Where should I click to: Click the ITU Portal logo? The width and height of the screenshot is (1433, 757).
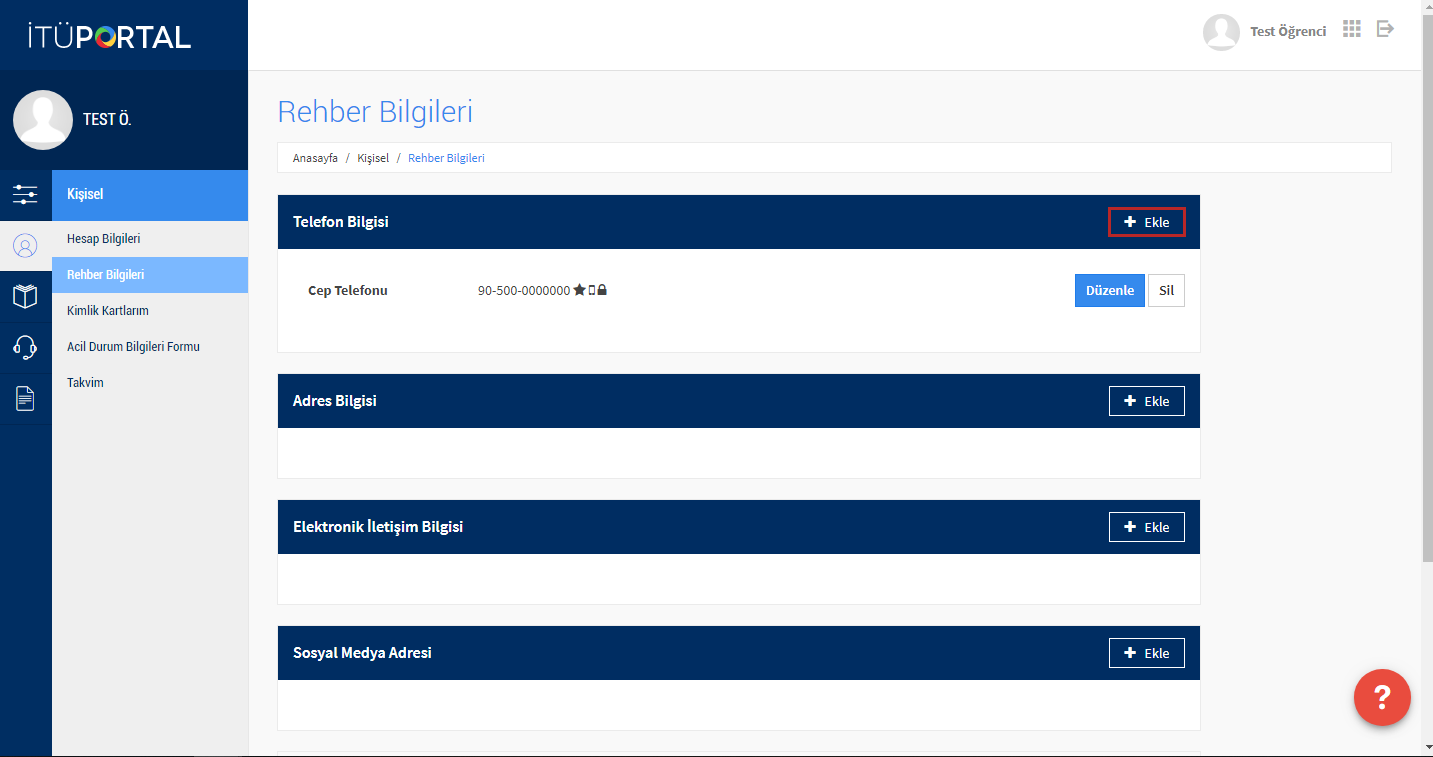(x=109, y=37)
